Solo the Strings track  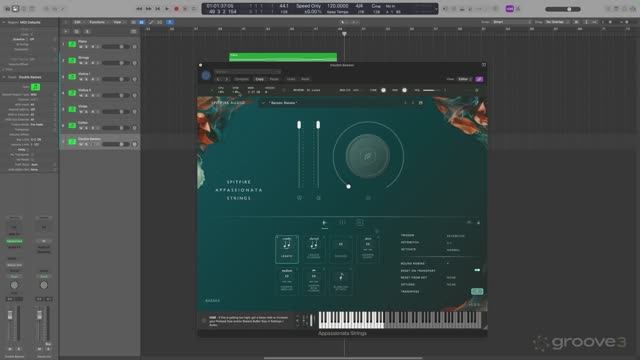tap(87, 63)
